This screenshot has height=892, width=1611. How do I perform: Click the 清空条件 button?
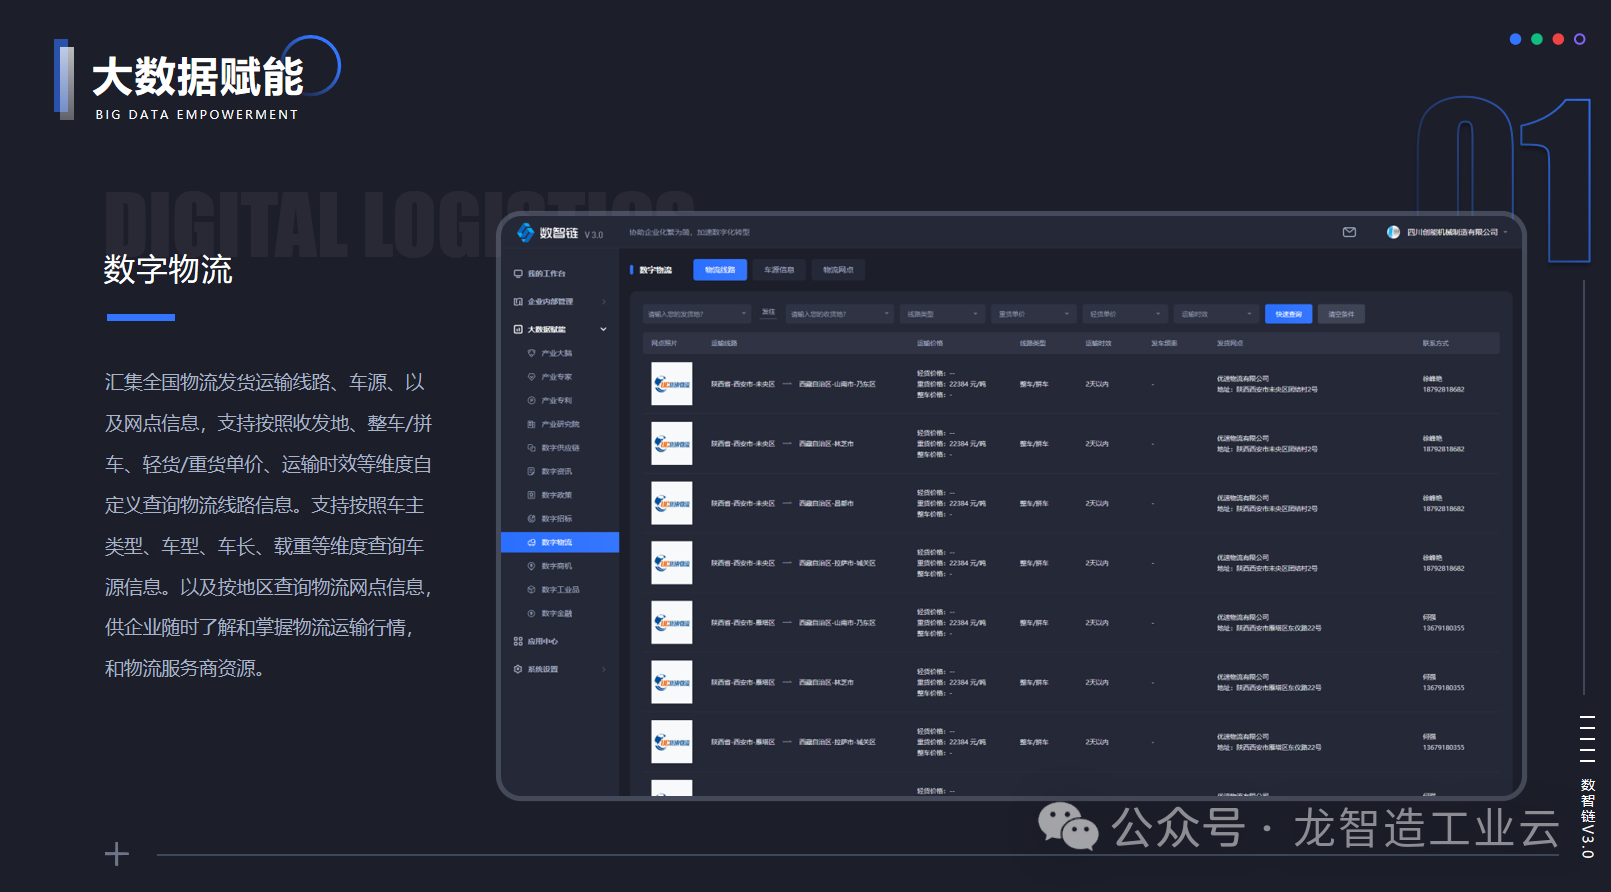(x=1341, y=314)
